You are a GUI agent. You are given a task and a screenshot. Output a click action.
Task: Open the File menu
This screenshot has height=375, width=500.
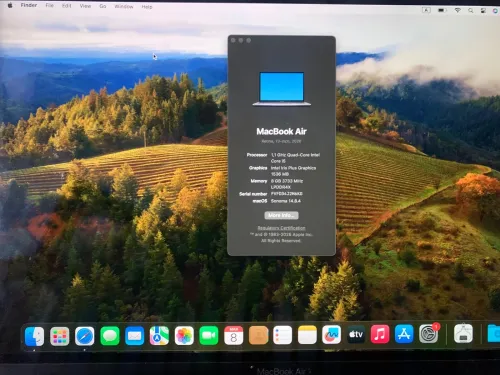pos(50,5)
